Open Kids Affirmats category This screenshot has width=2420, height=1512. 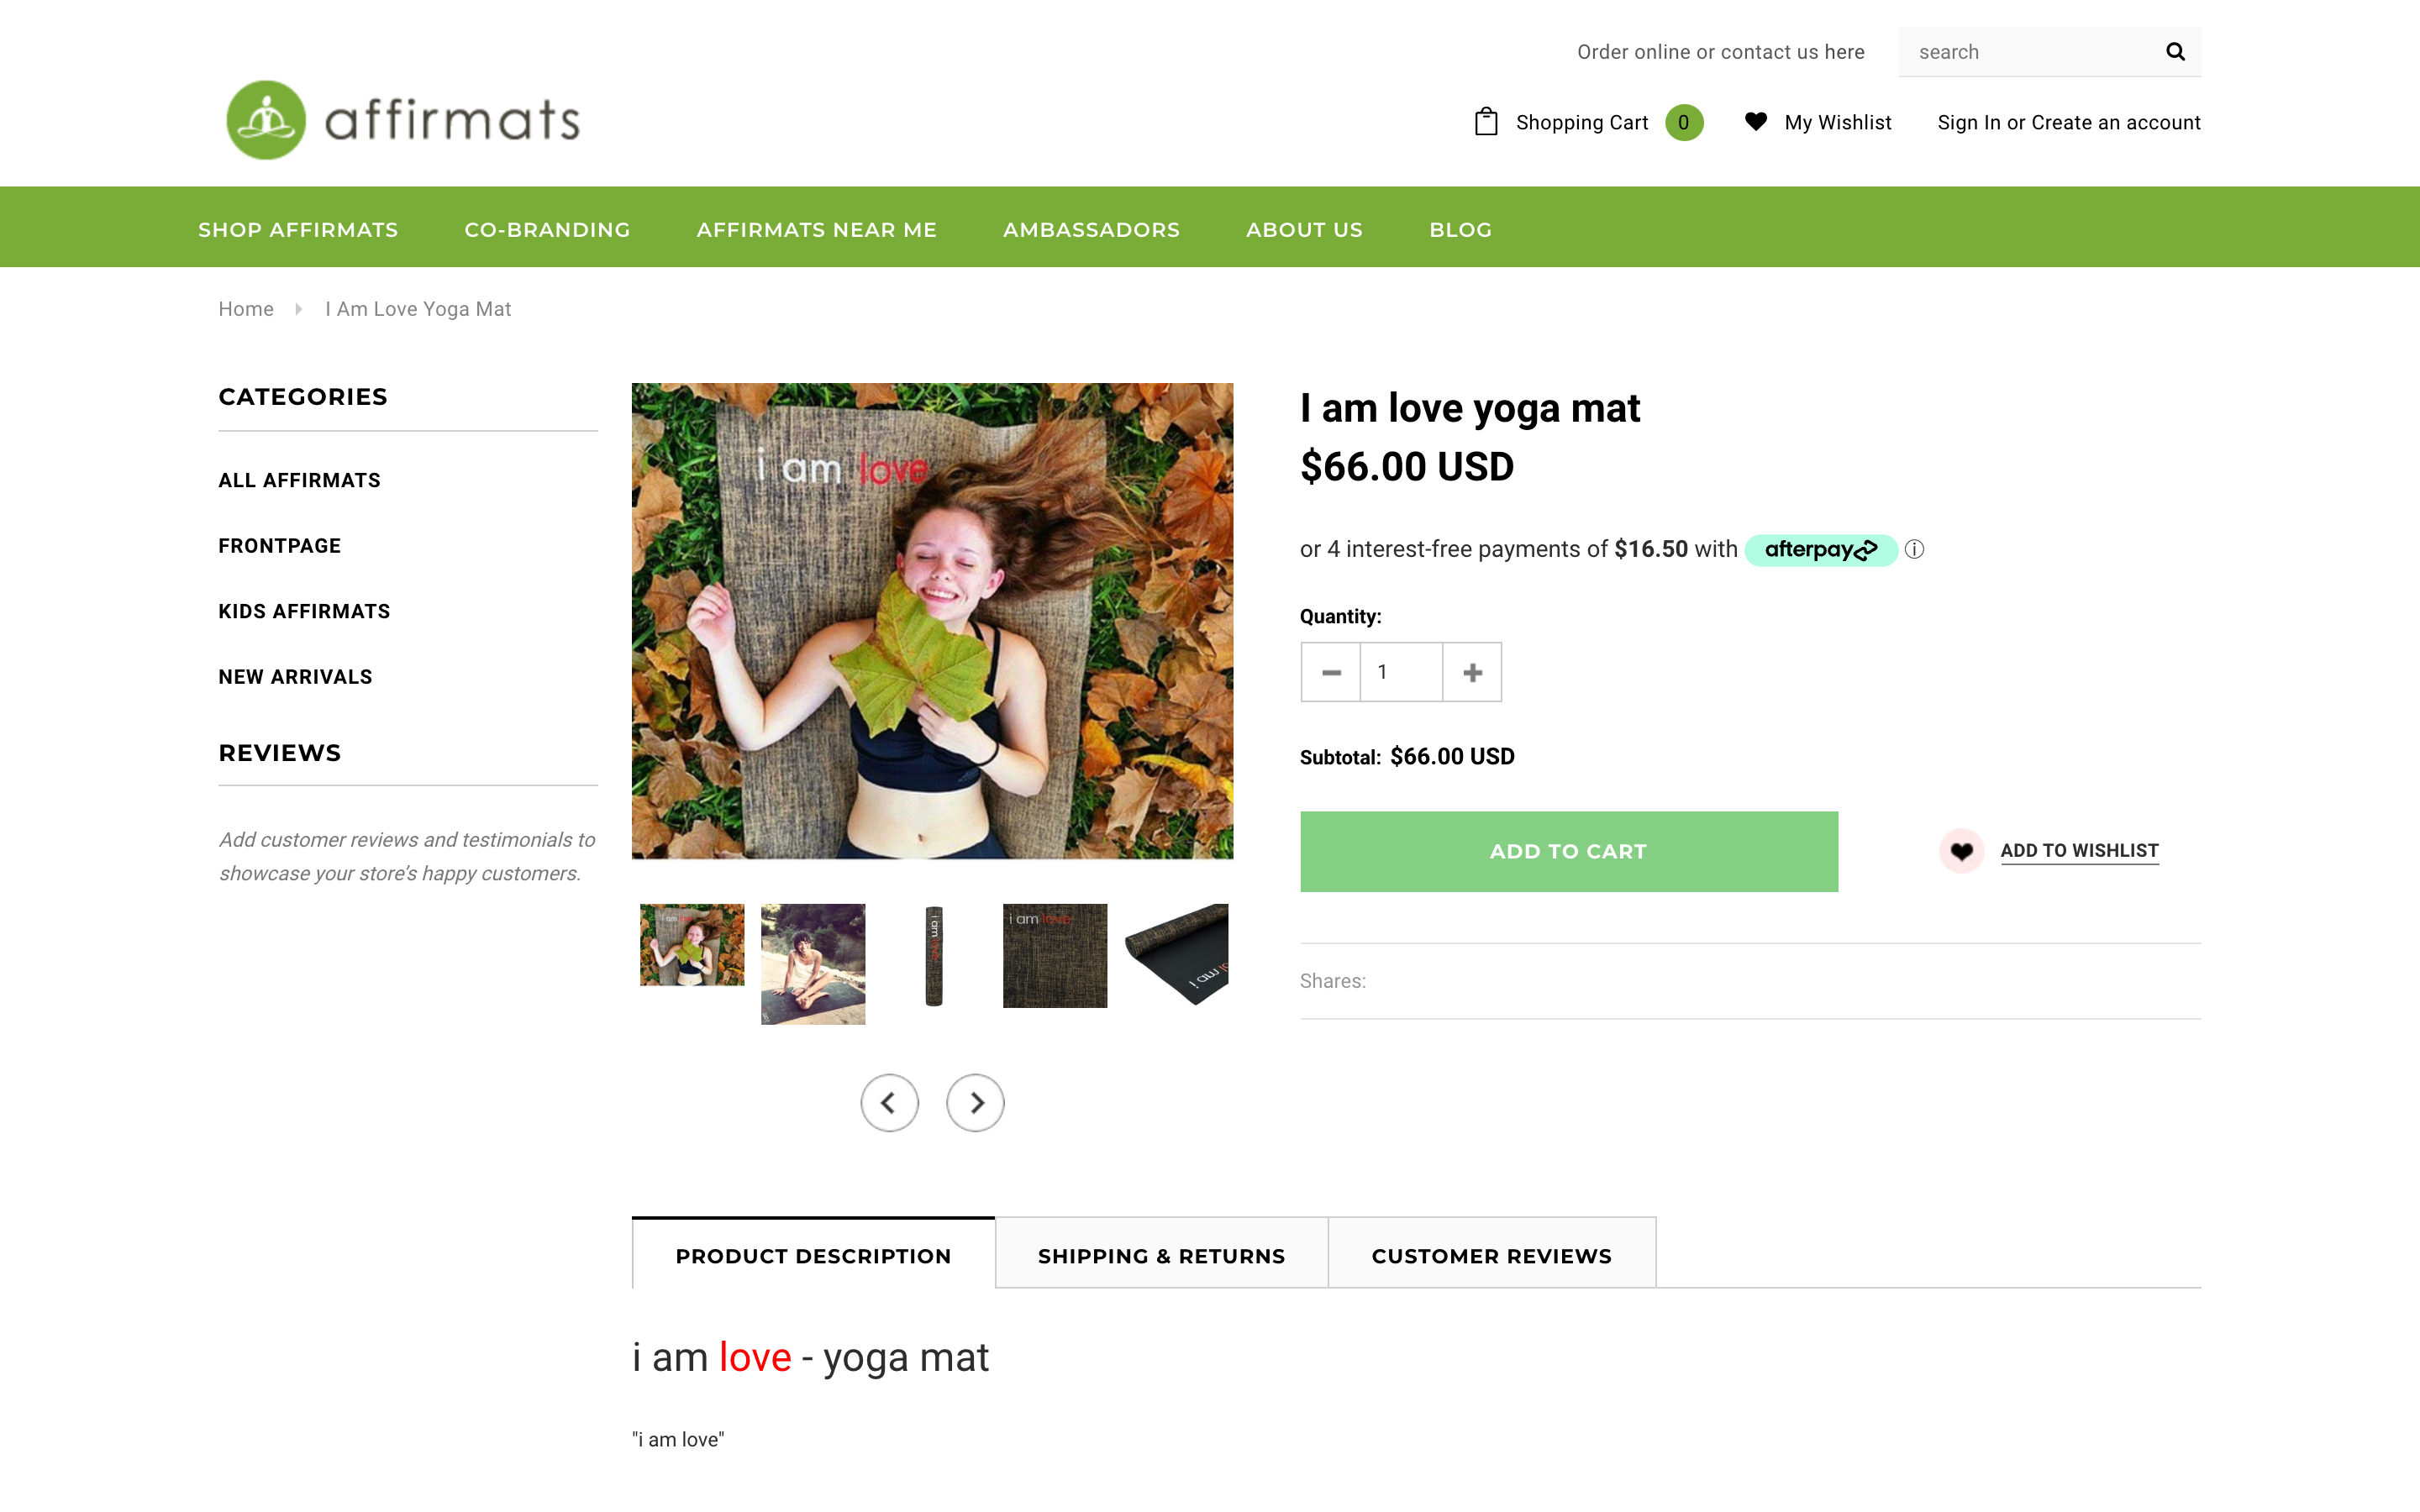tap(304, 611)
